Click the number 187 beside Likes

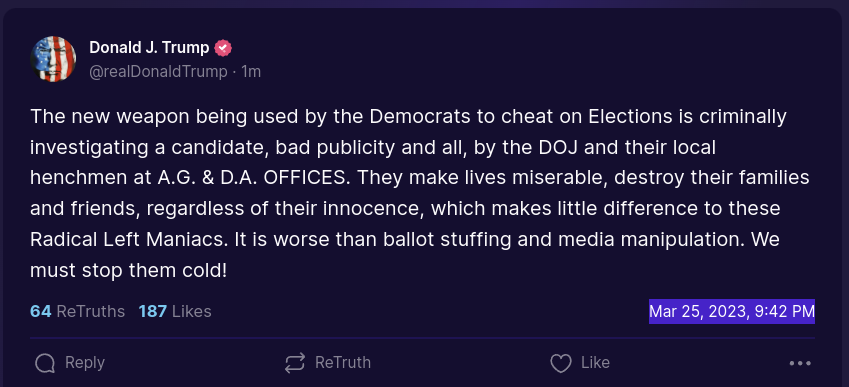click(153, 311)
